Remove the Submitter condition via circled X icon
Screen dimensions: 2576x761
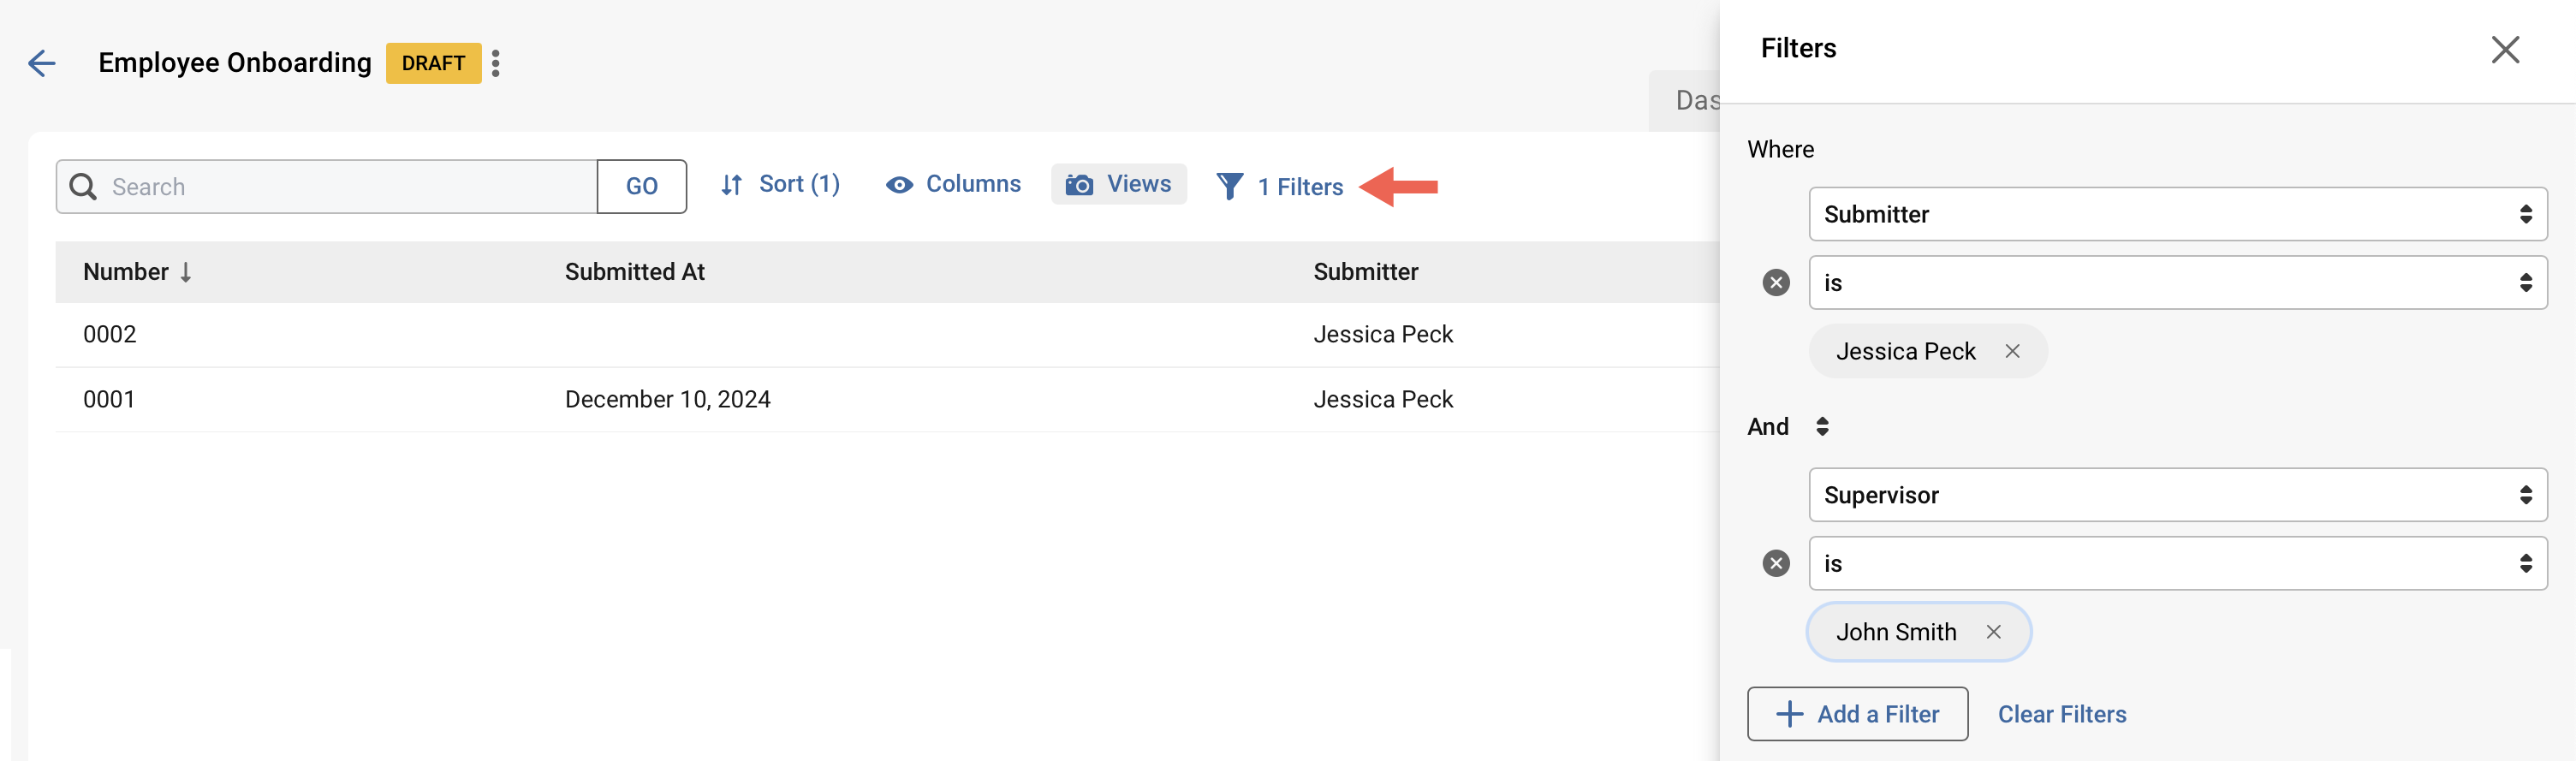1776,283
